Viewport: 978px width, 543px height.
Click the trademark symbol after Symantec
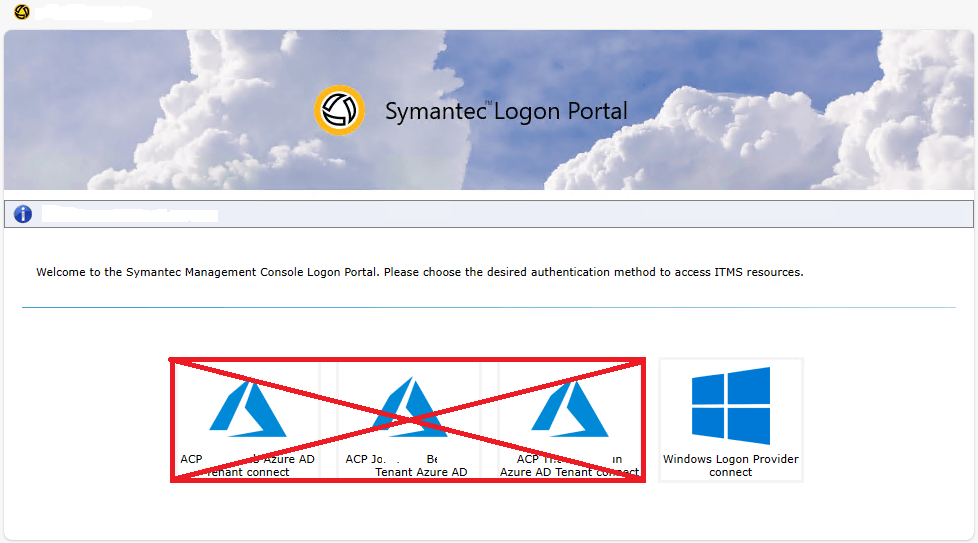pyautogui.click(x=489, y=103)
